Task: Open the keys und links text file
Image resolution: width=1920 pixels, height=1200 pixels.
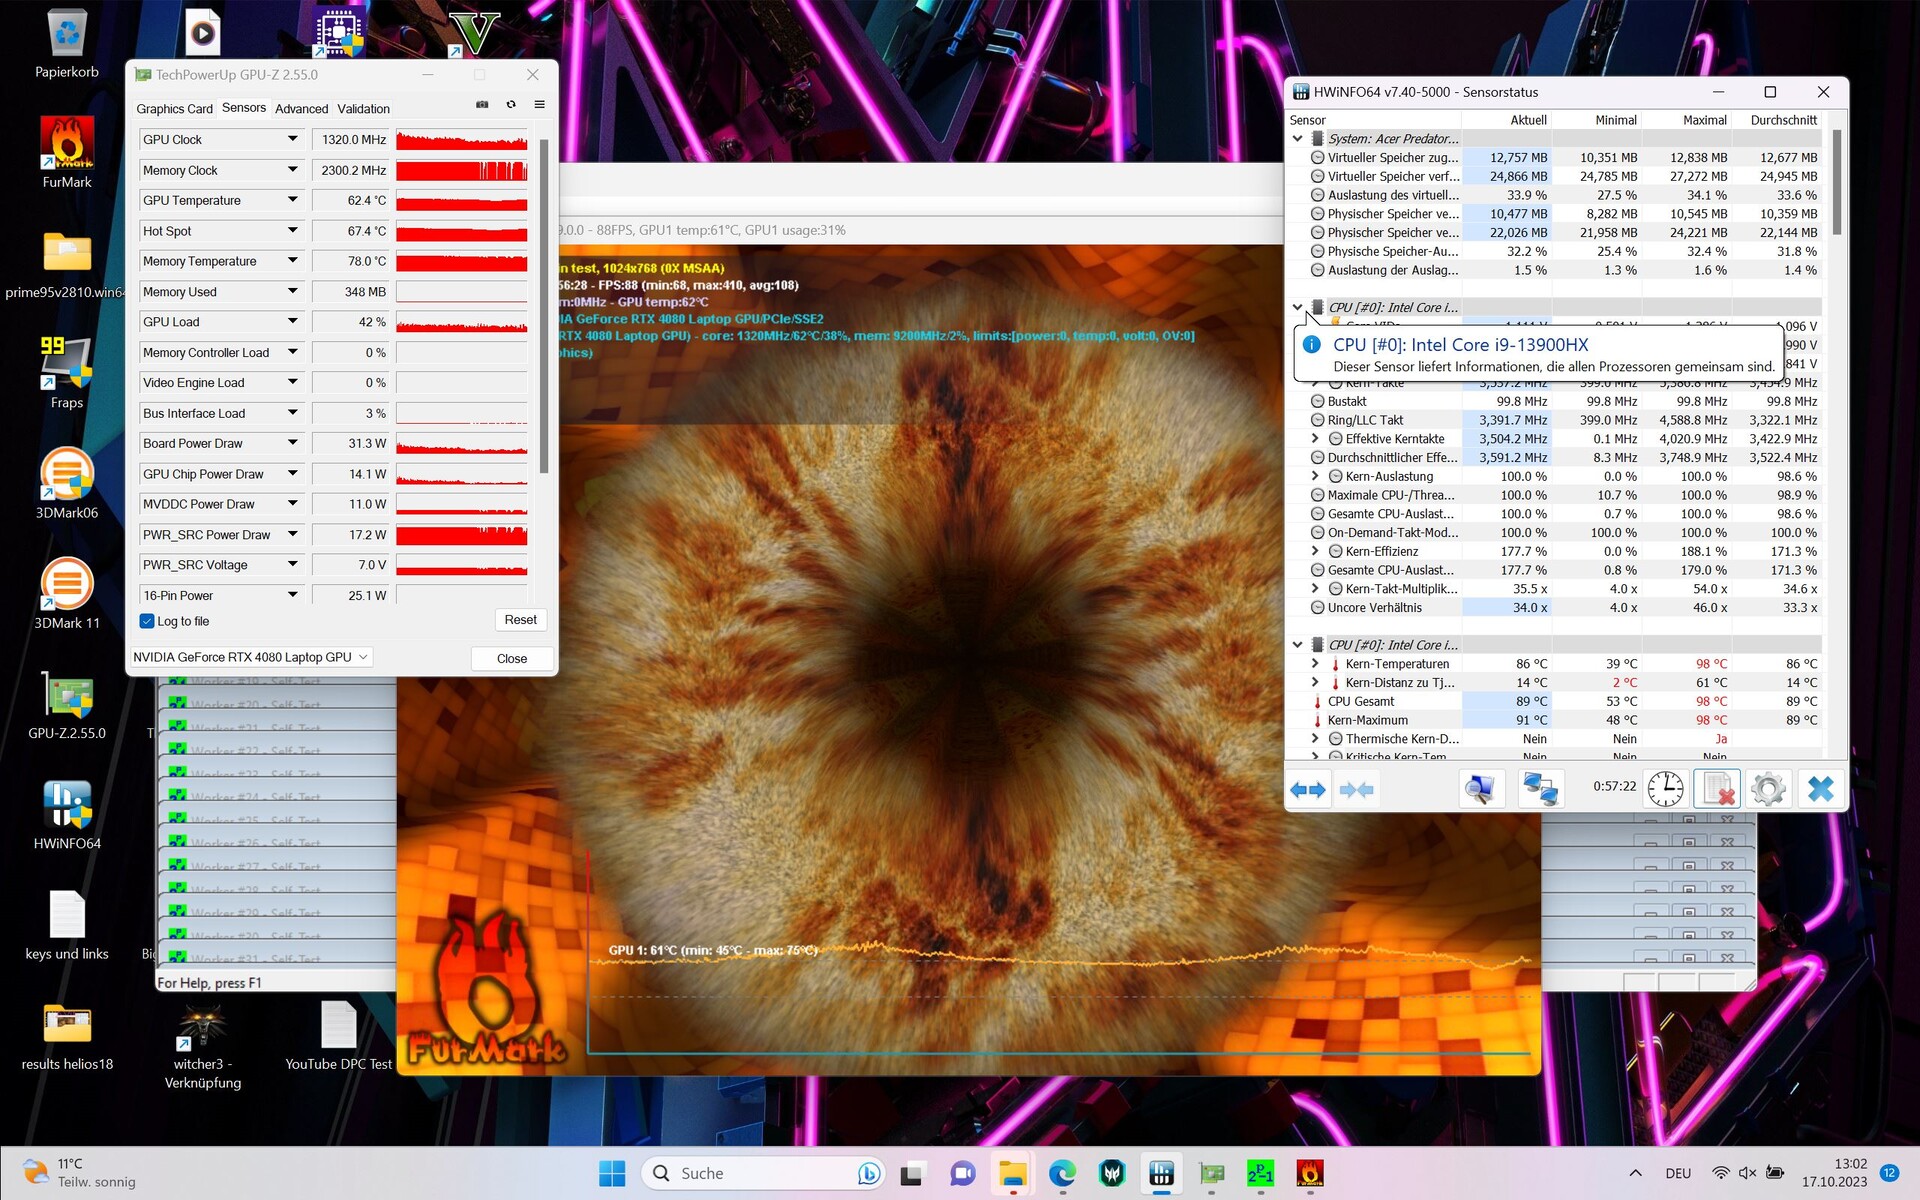Action: 67,925
